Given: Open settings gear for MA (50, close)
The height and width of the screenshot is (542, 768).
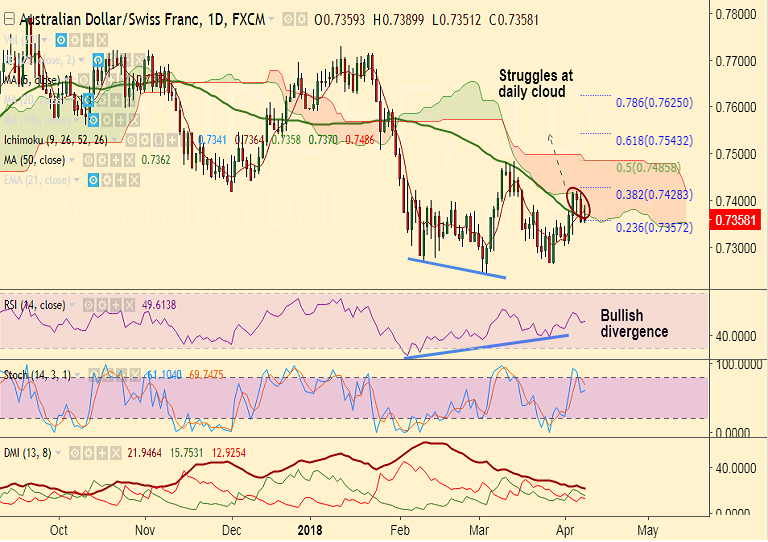Looking at the screenshot, I should [102, 160].
